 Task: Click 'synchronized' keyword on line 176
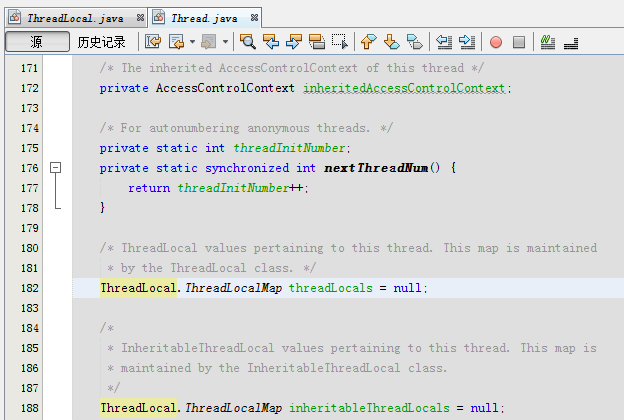point(247,168)
